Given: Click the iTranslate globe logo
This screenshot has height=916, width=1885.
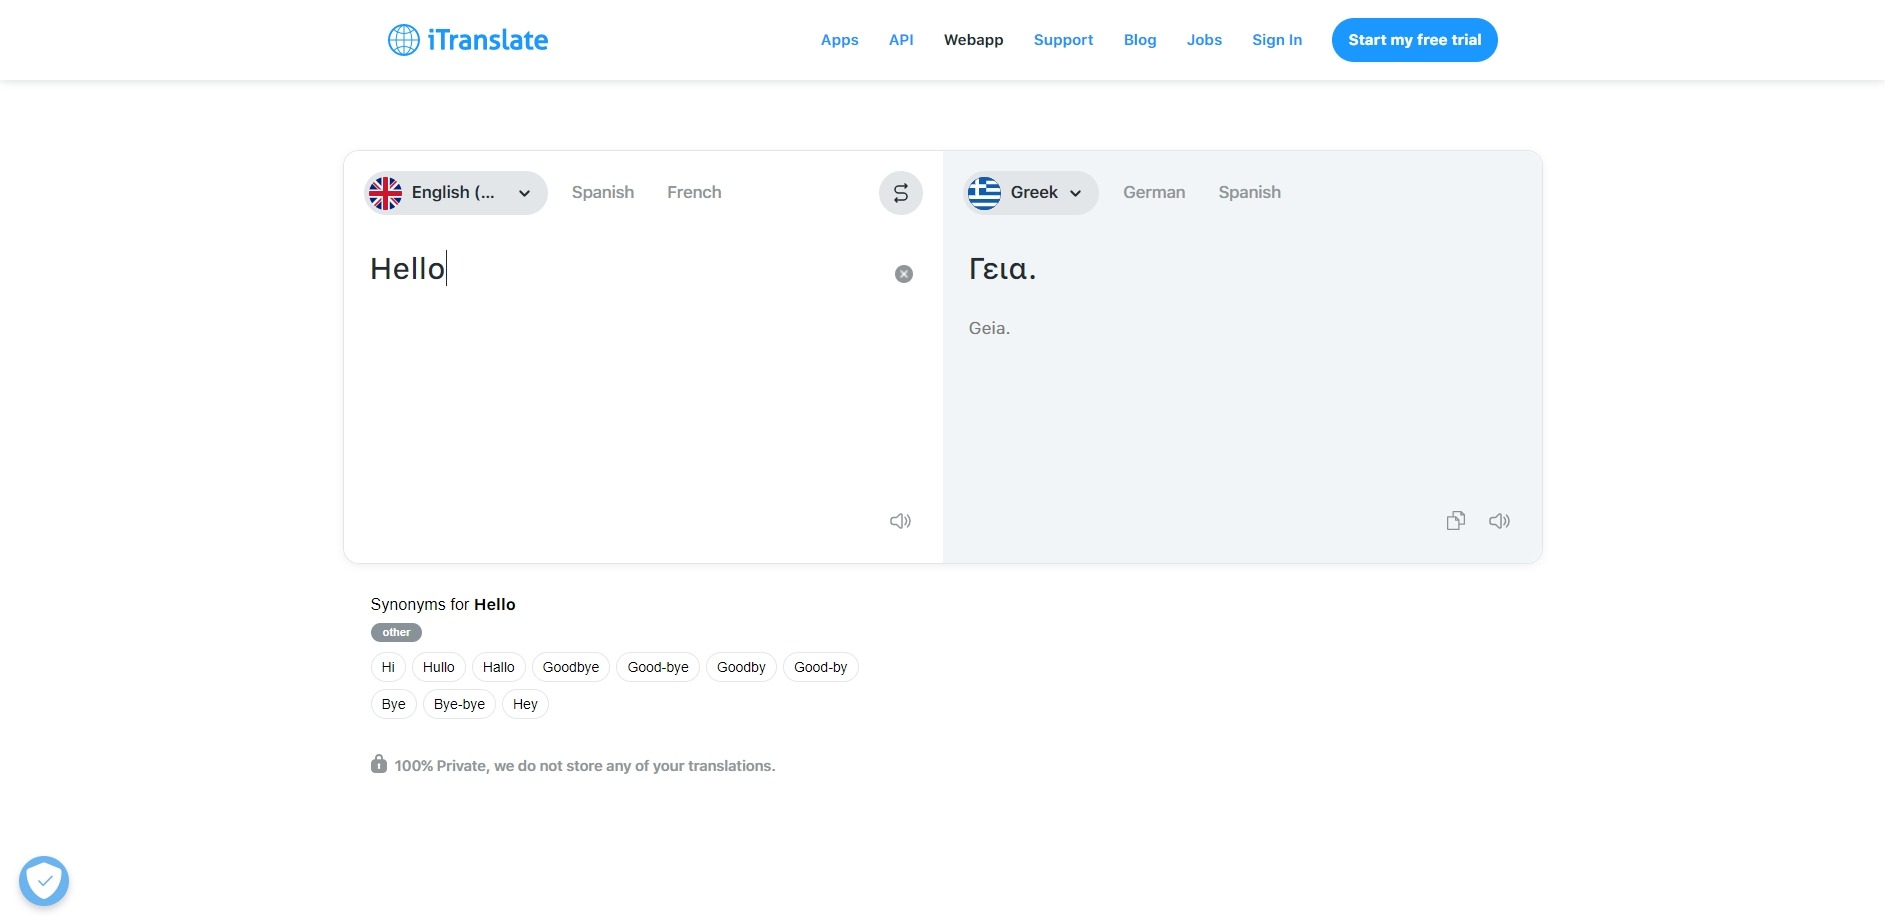Looking at the screenshot, I should 404,40.
